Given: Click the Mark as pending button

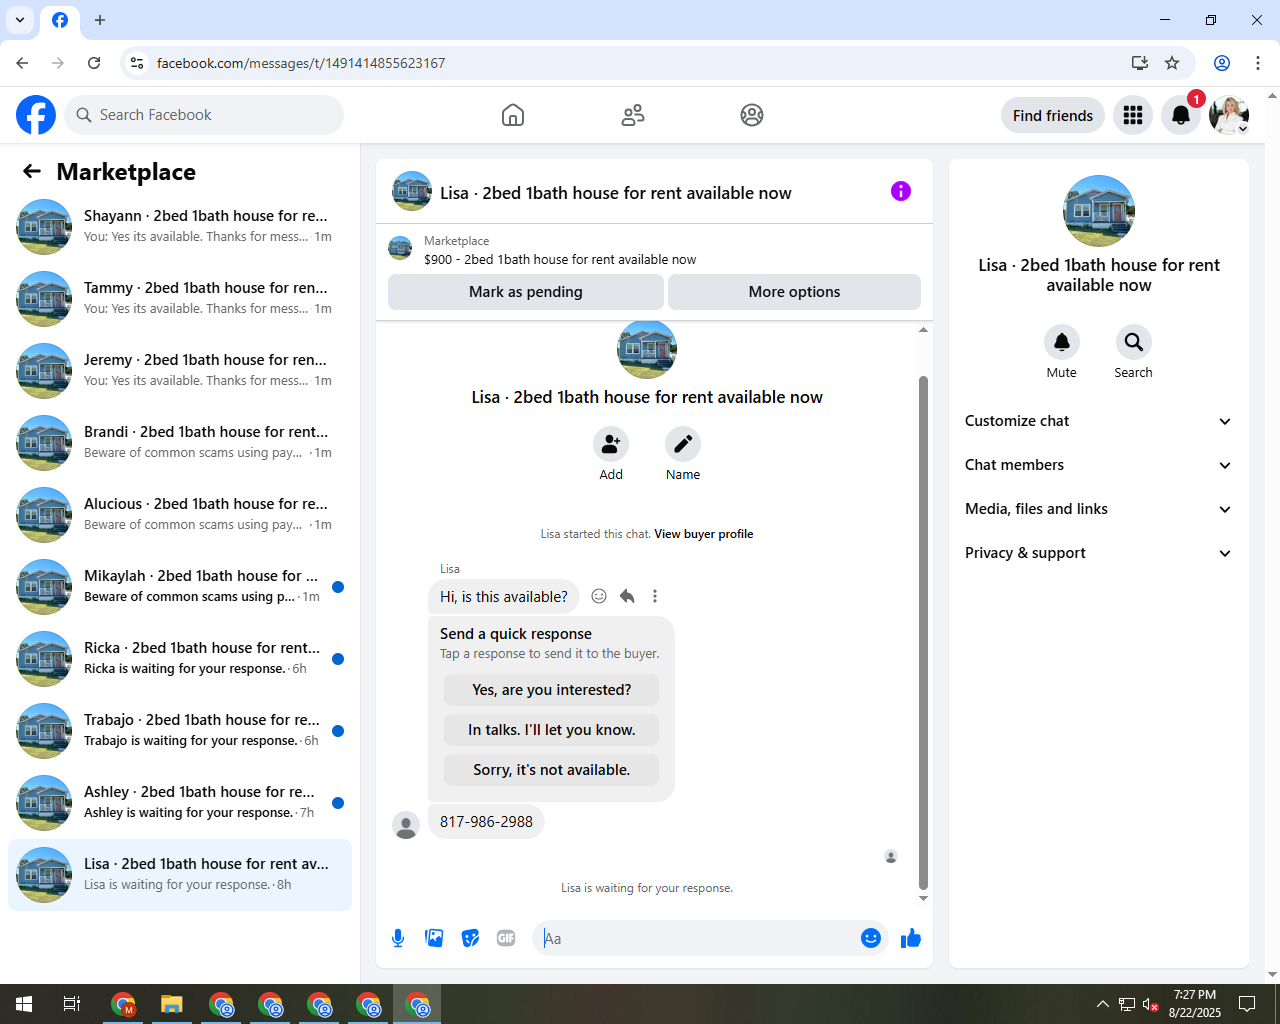Looking at the screenshot, I should pos(526,292).
